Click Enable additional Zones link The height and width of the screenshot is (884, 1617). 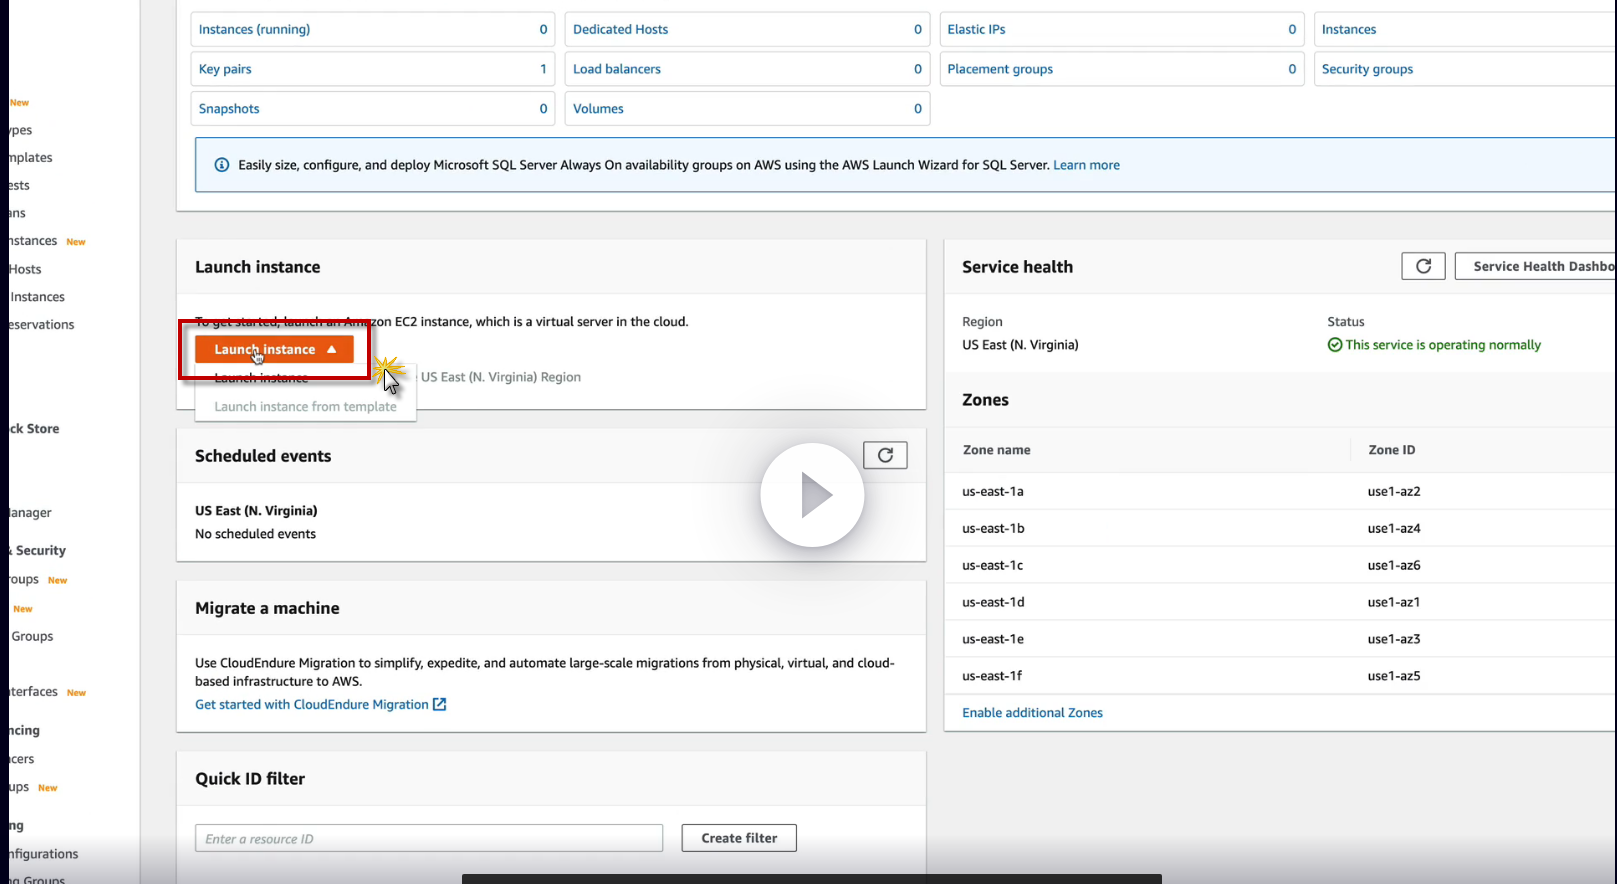(x=1032, y=713)
